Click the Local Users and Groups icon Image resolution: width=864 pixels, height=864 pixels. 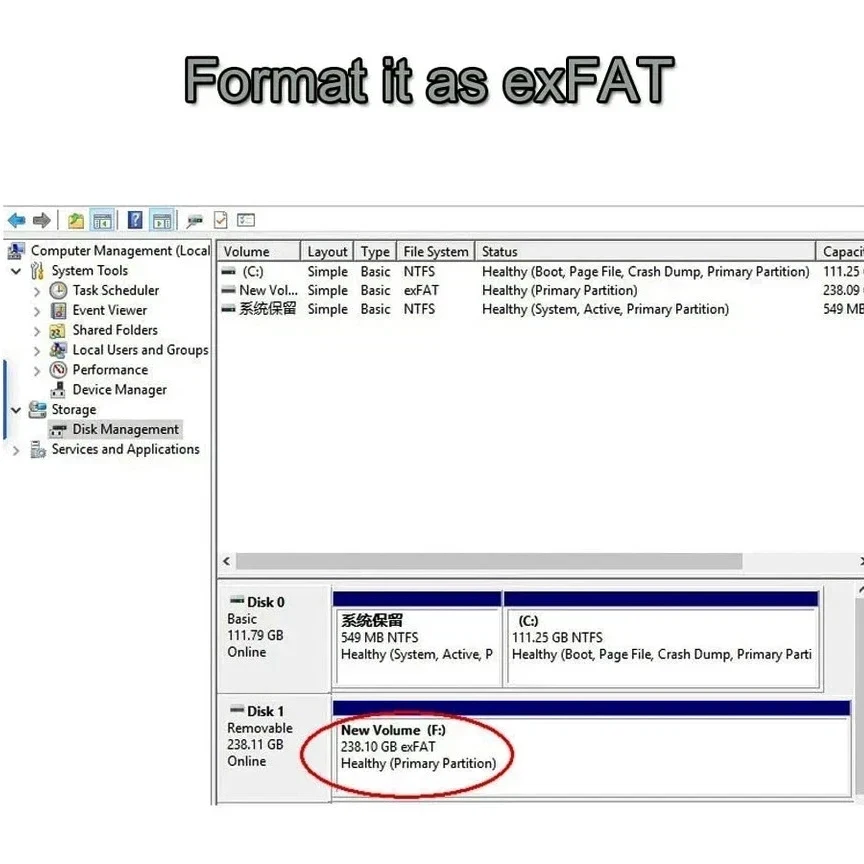tap(58, 350)
